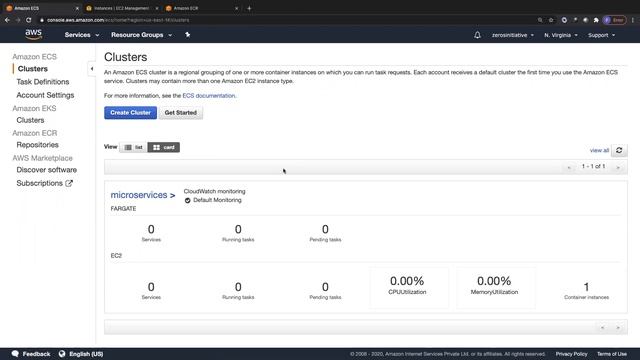
Task: Click the Feedback chat bubble icon
Action: 15,354
